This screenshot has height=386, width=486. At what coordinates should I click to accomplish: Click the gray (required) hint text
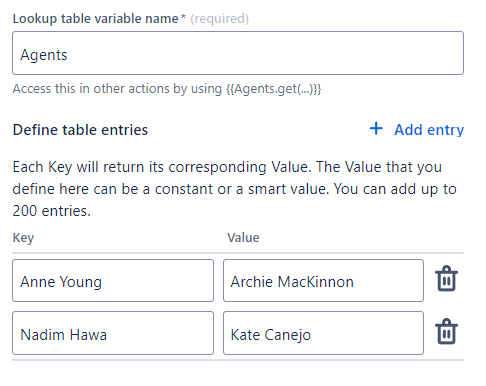pyautogui.click(x=220, y=19)
